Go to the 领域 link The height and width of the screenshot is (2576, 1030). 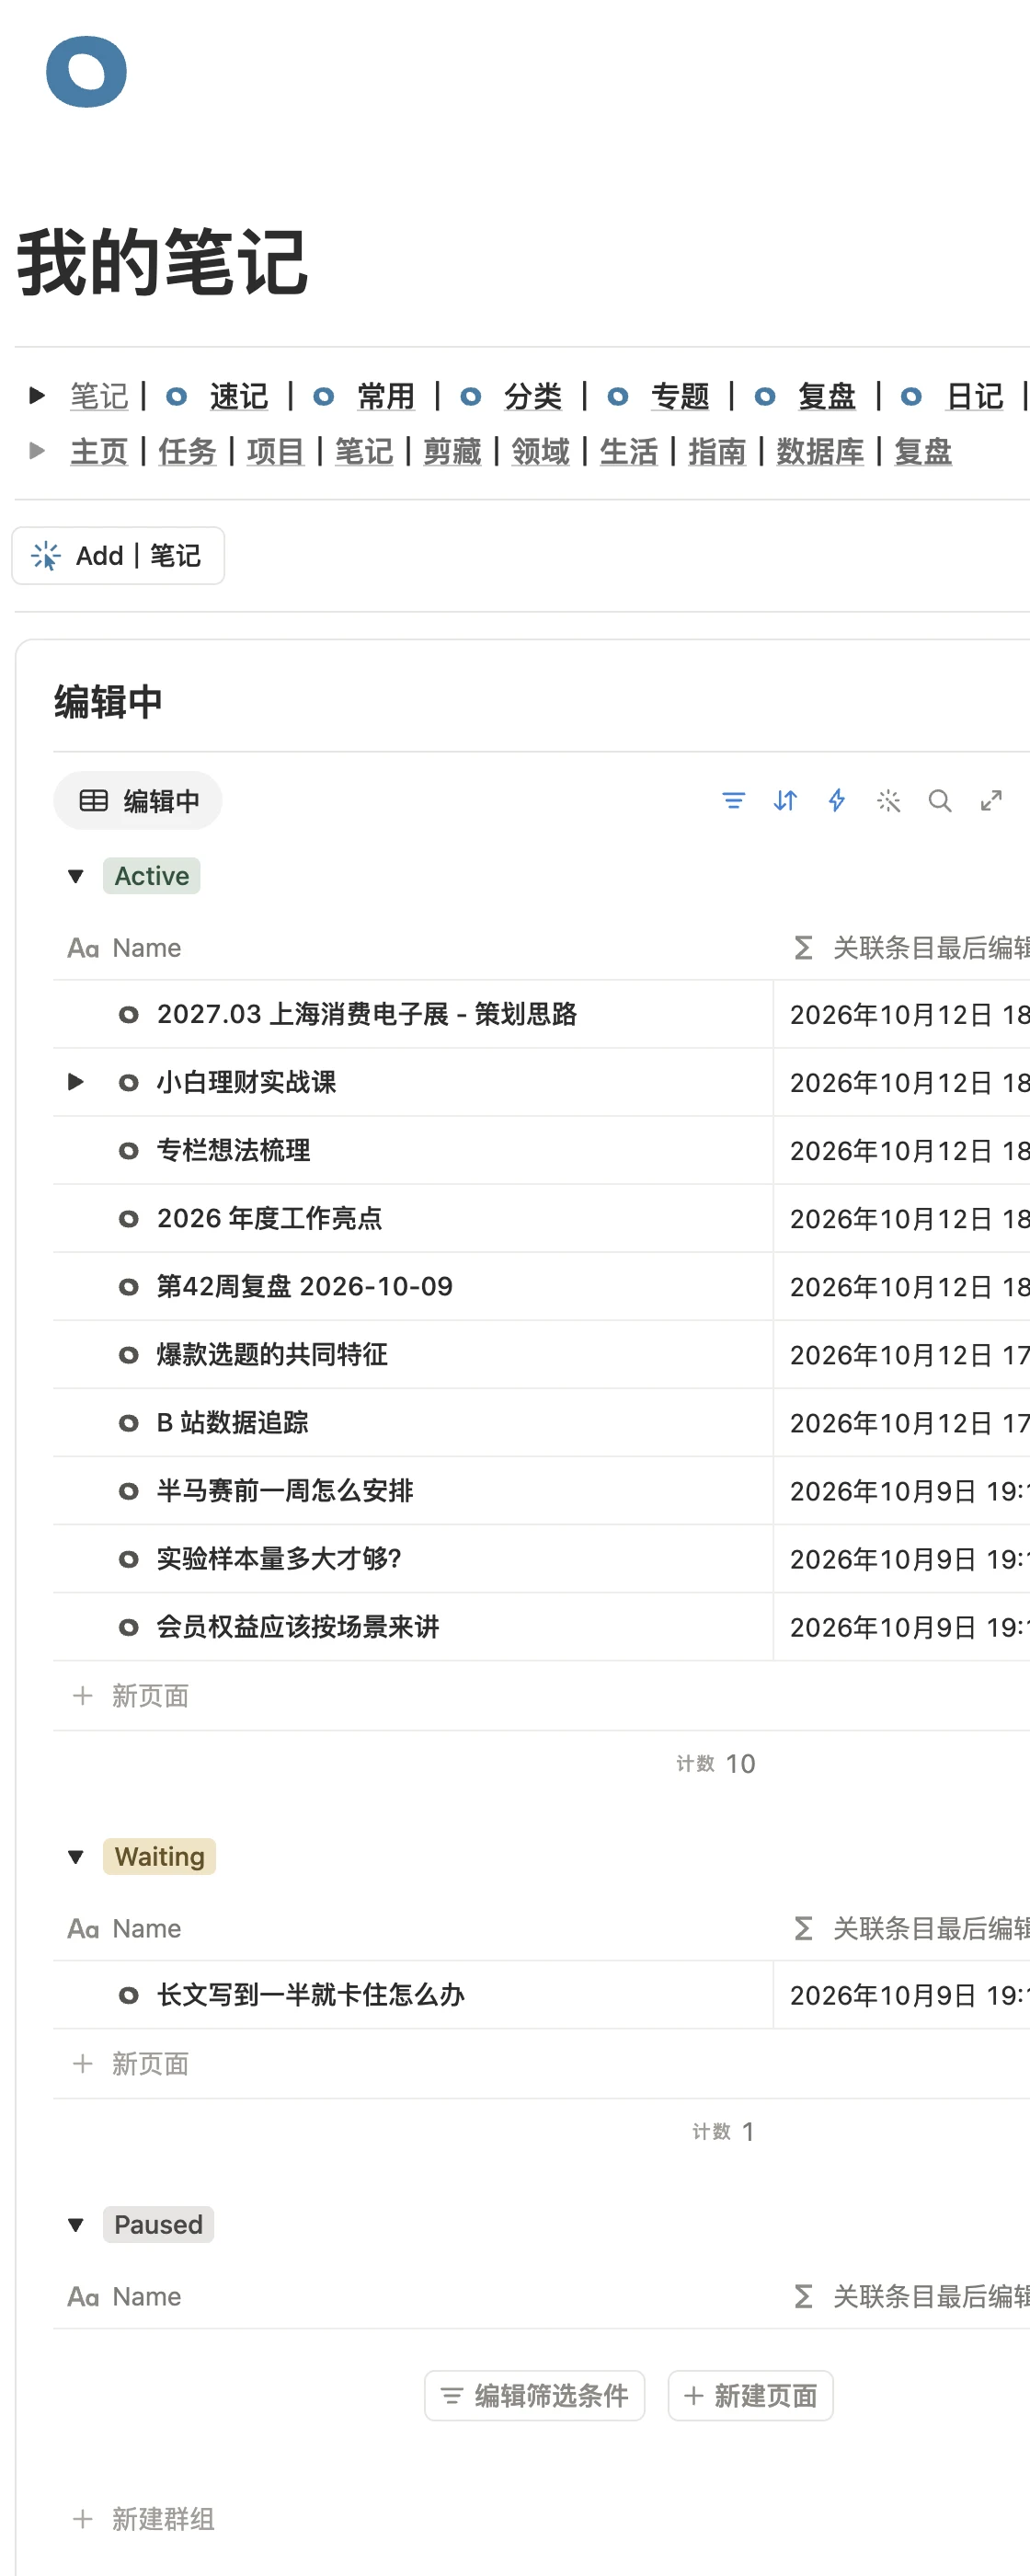[540, 452]
